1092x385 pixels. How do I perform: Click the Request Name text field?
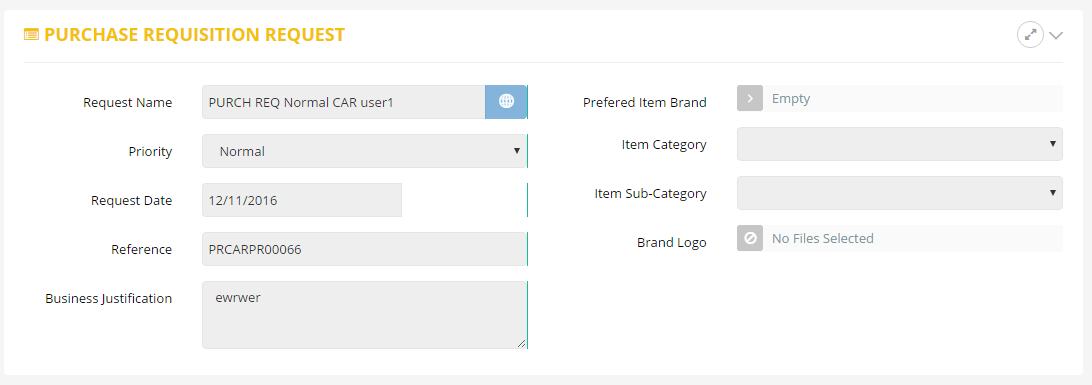(344, 102)
